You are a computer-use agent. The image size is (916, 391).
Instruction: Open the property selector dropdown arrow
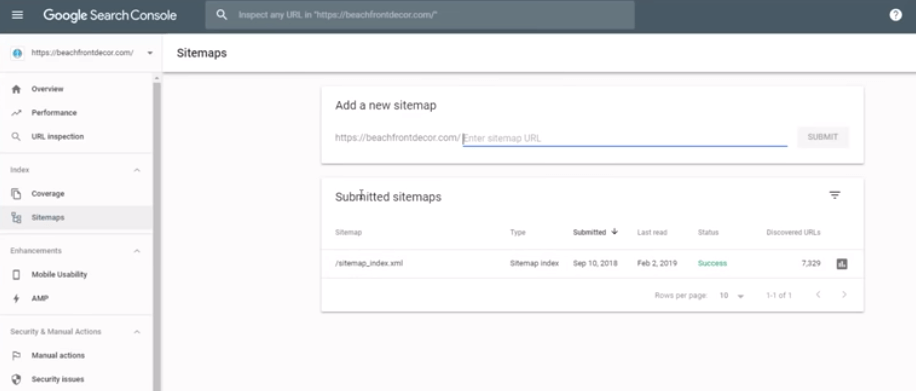(150, 53)
